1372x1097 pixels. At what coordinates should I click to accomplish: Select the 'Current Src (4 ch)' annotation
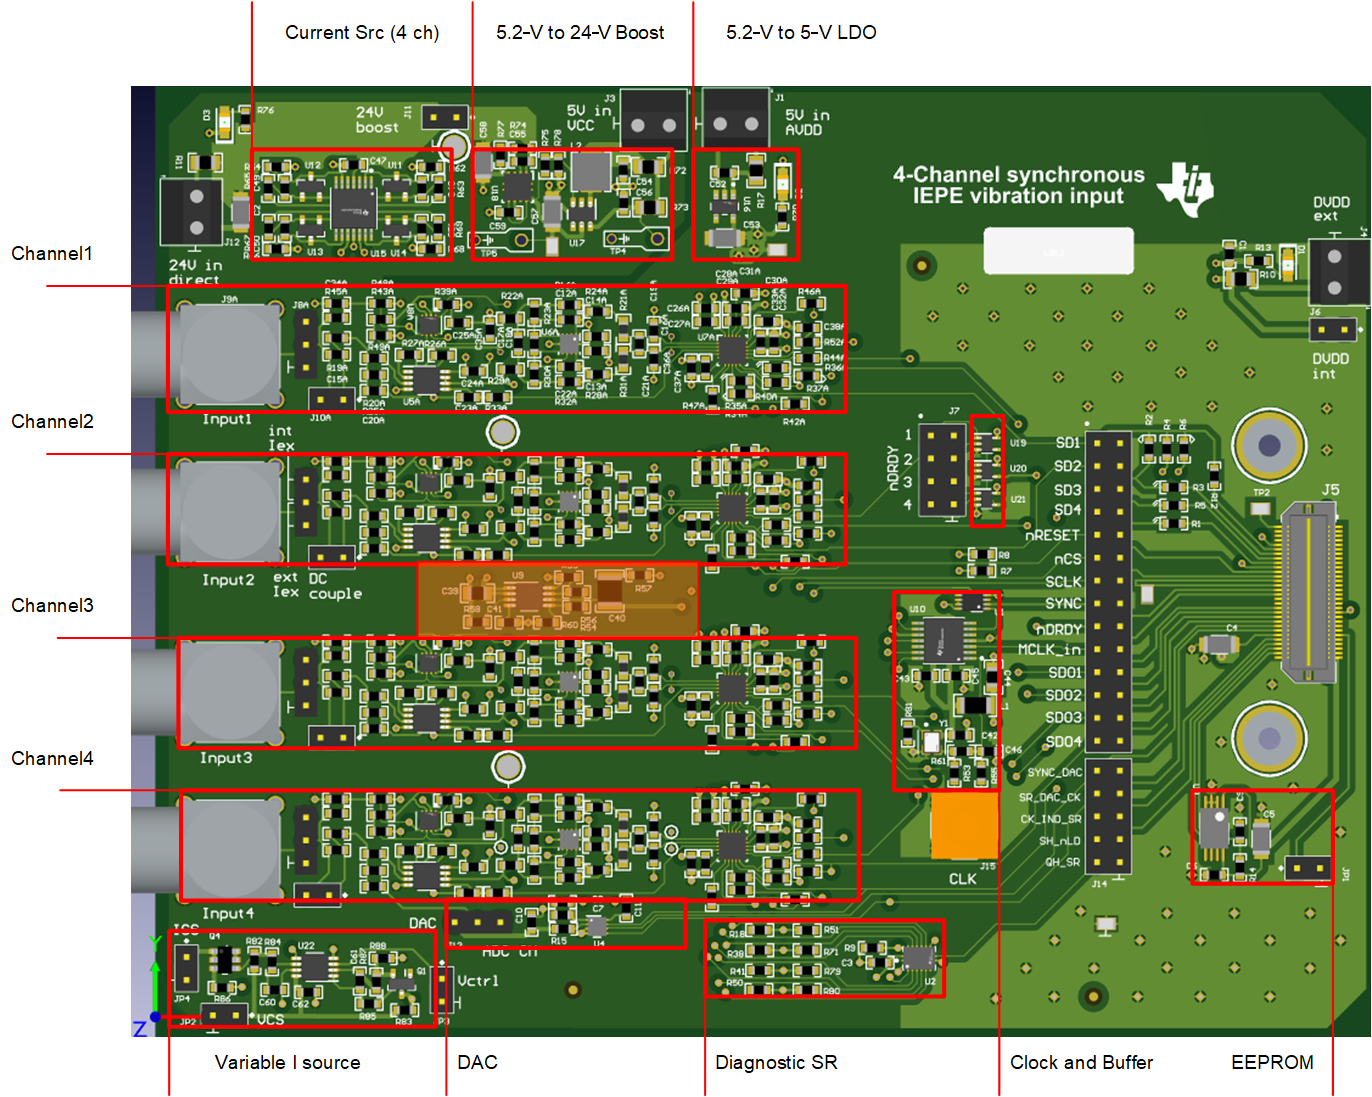coord(362,33)
